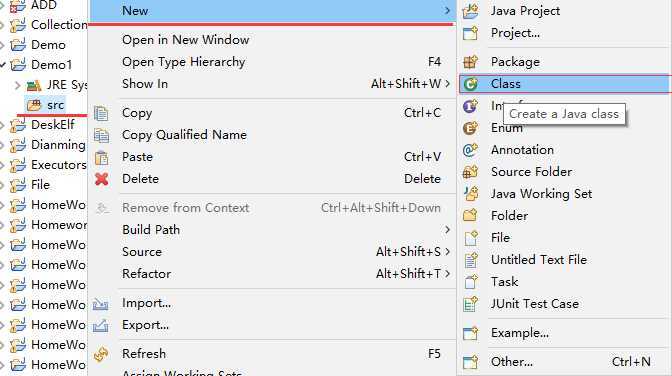This screenshot has width=672, height=376.
Task: Click the JUnit Test Case icon
Action: tap(470, 304)
